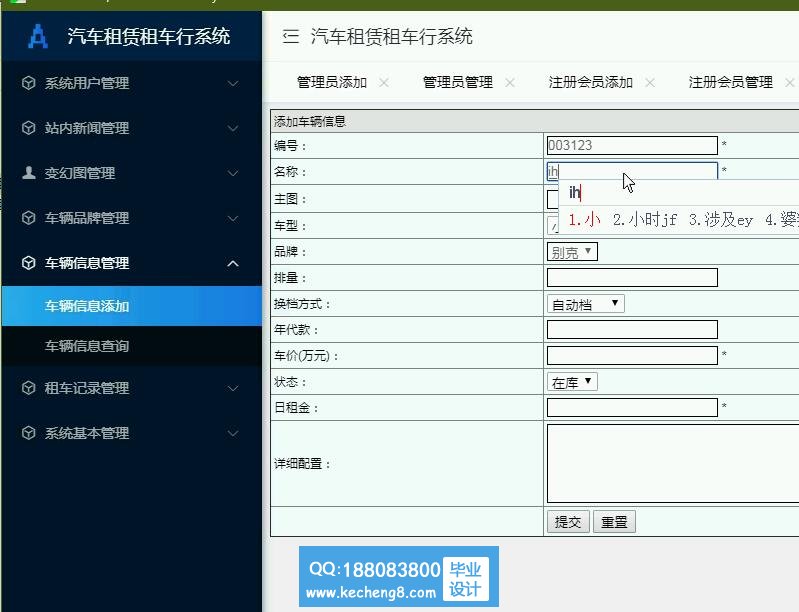Click cube icon beside 车辆信息管理
Viewport: 799px width, 612px height.
click(29, 263)
